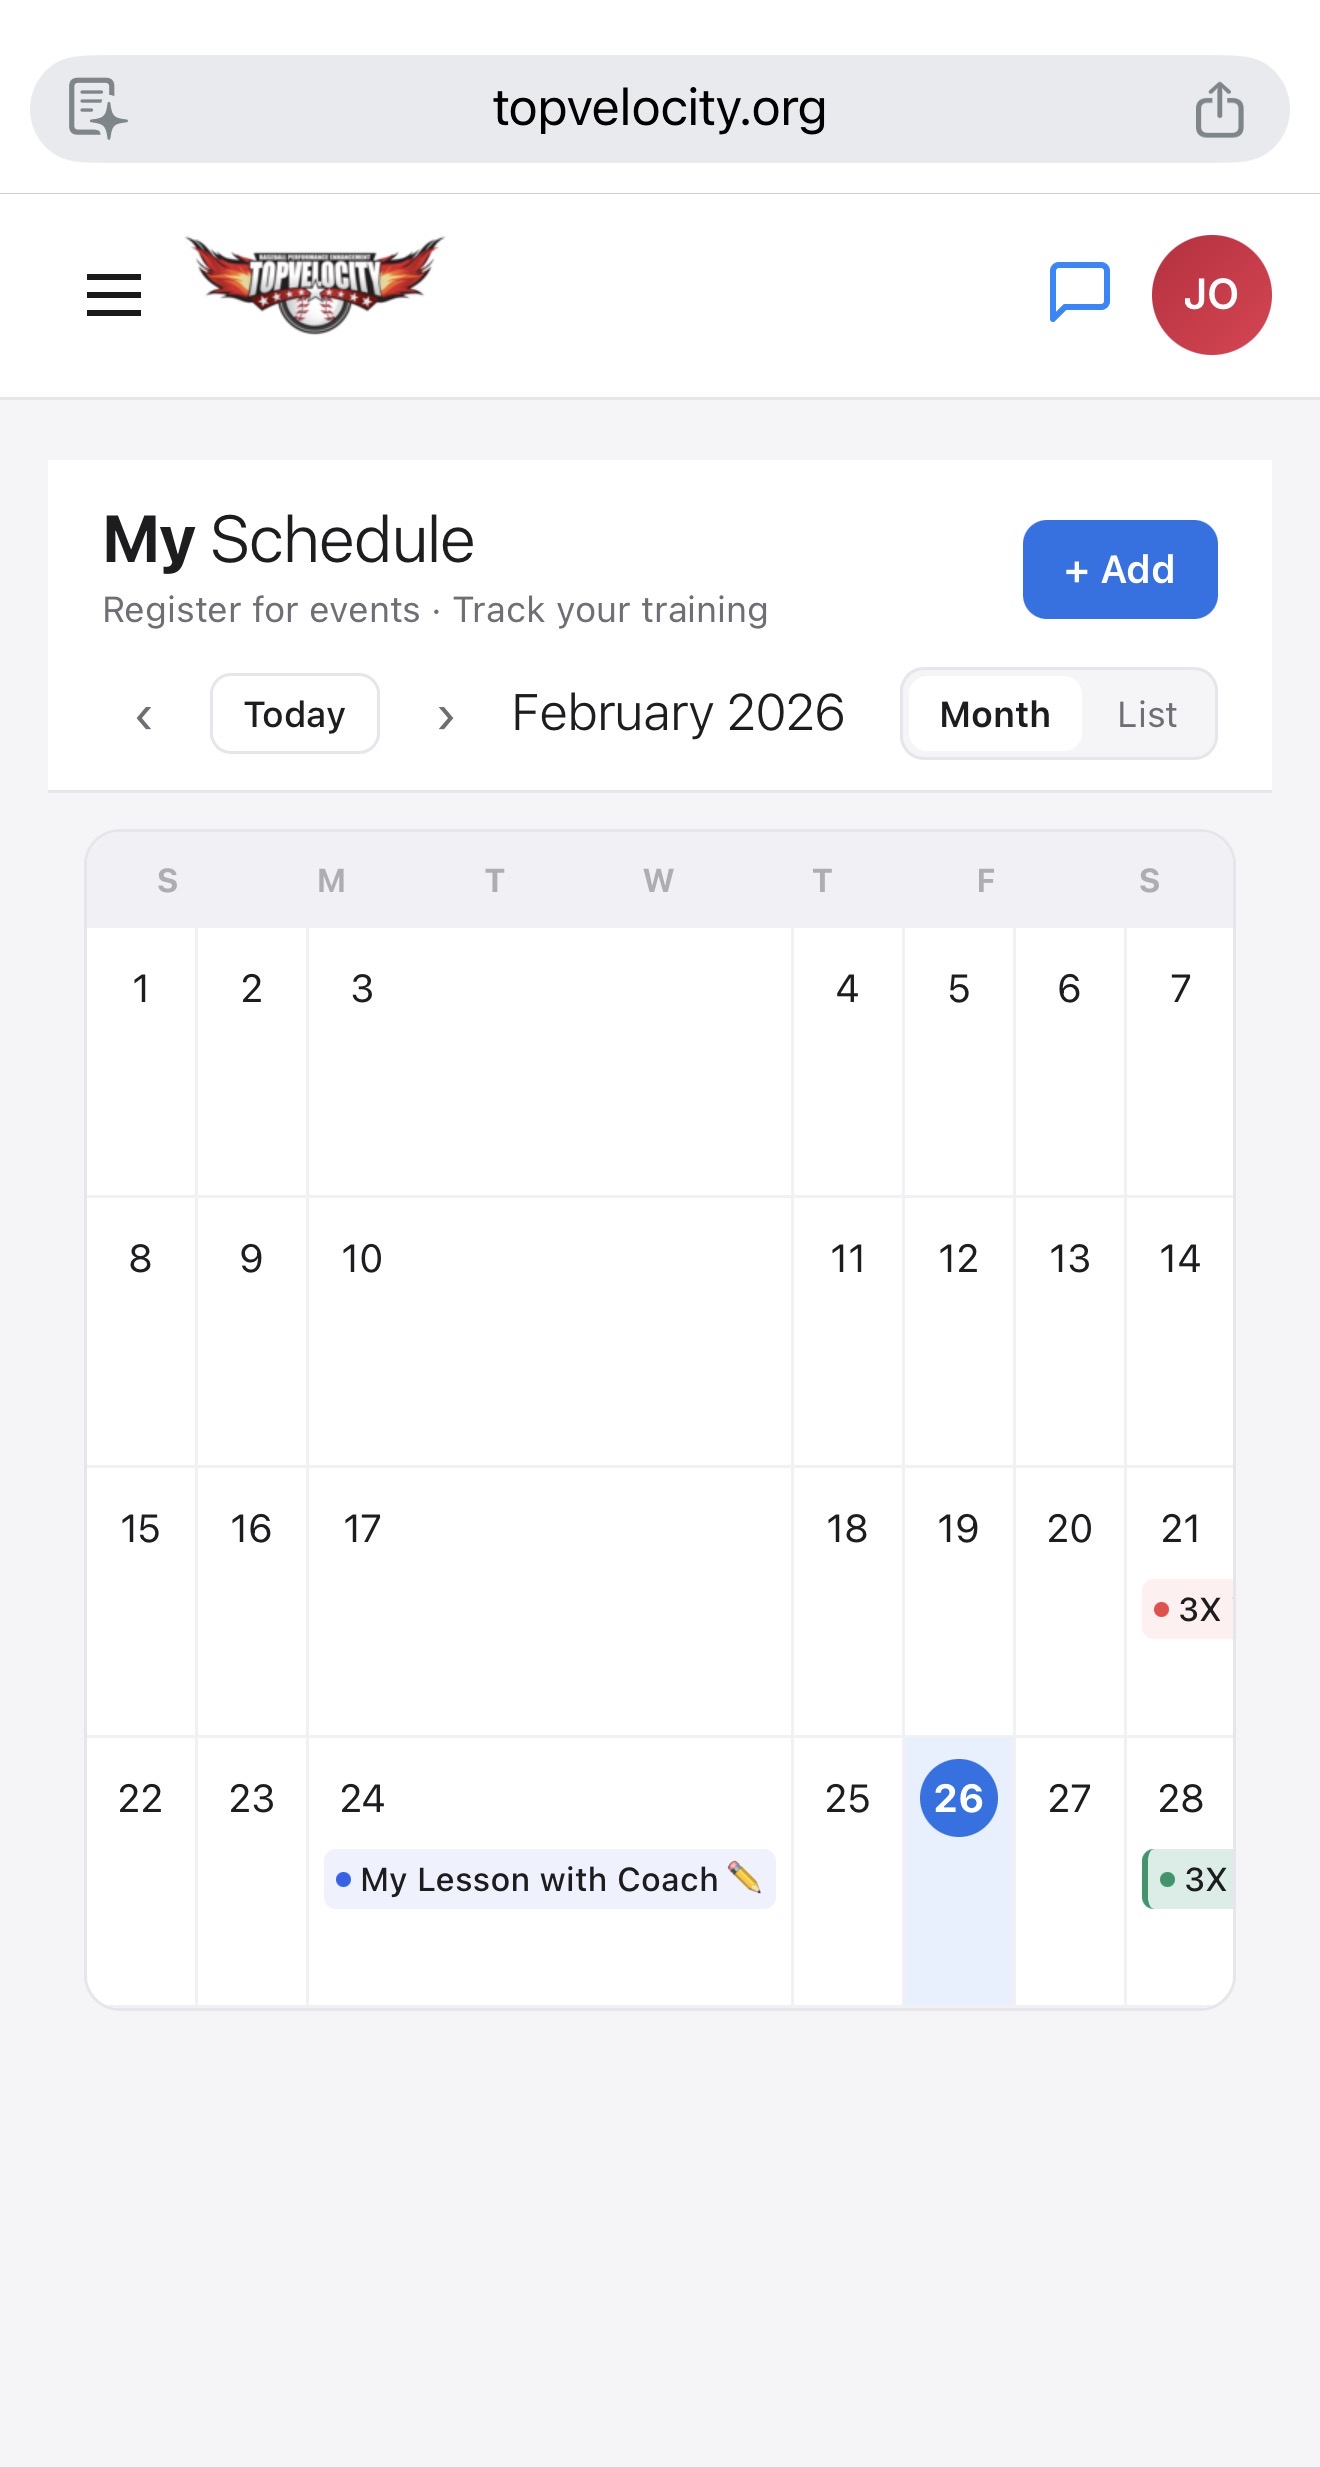This screenshot has height=2467, width=1320.
Task: Open My Lesson with Coach event
Action: (x=538, y=1879)
